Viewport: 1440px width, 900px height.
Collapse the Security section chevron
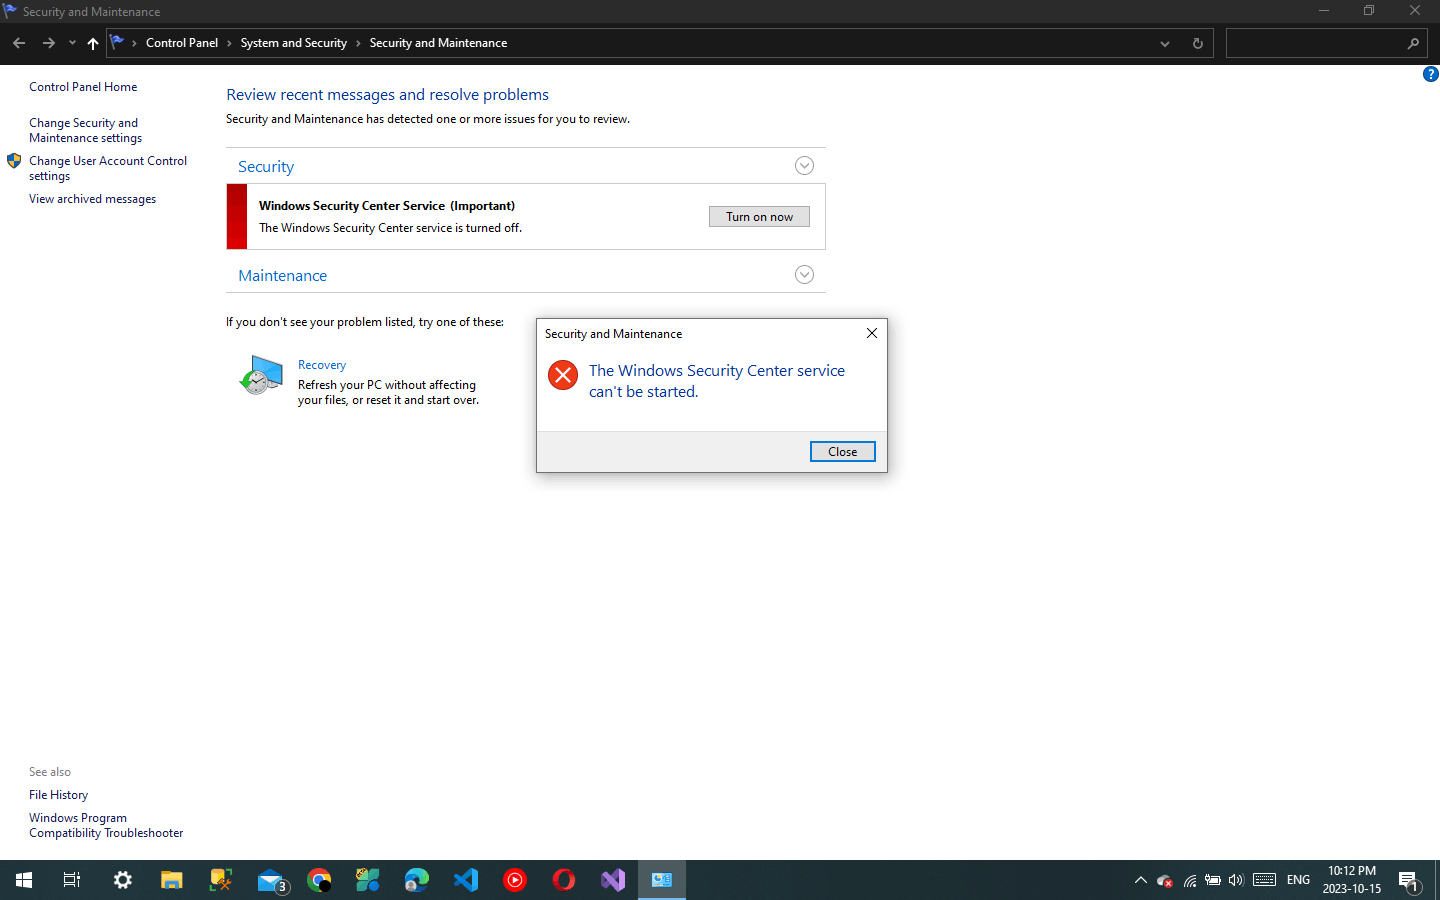click(804, 166)
